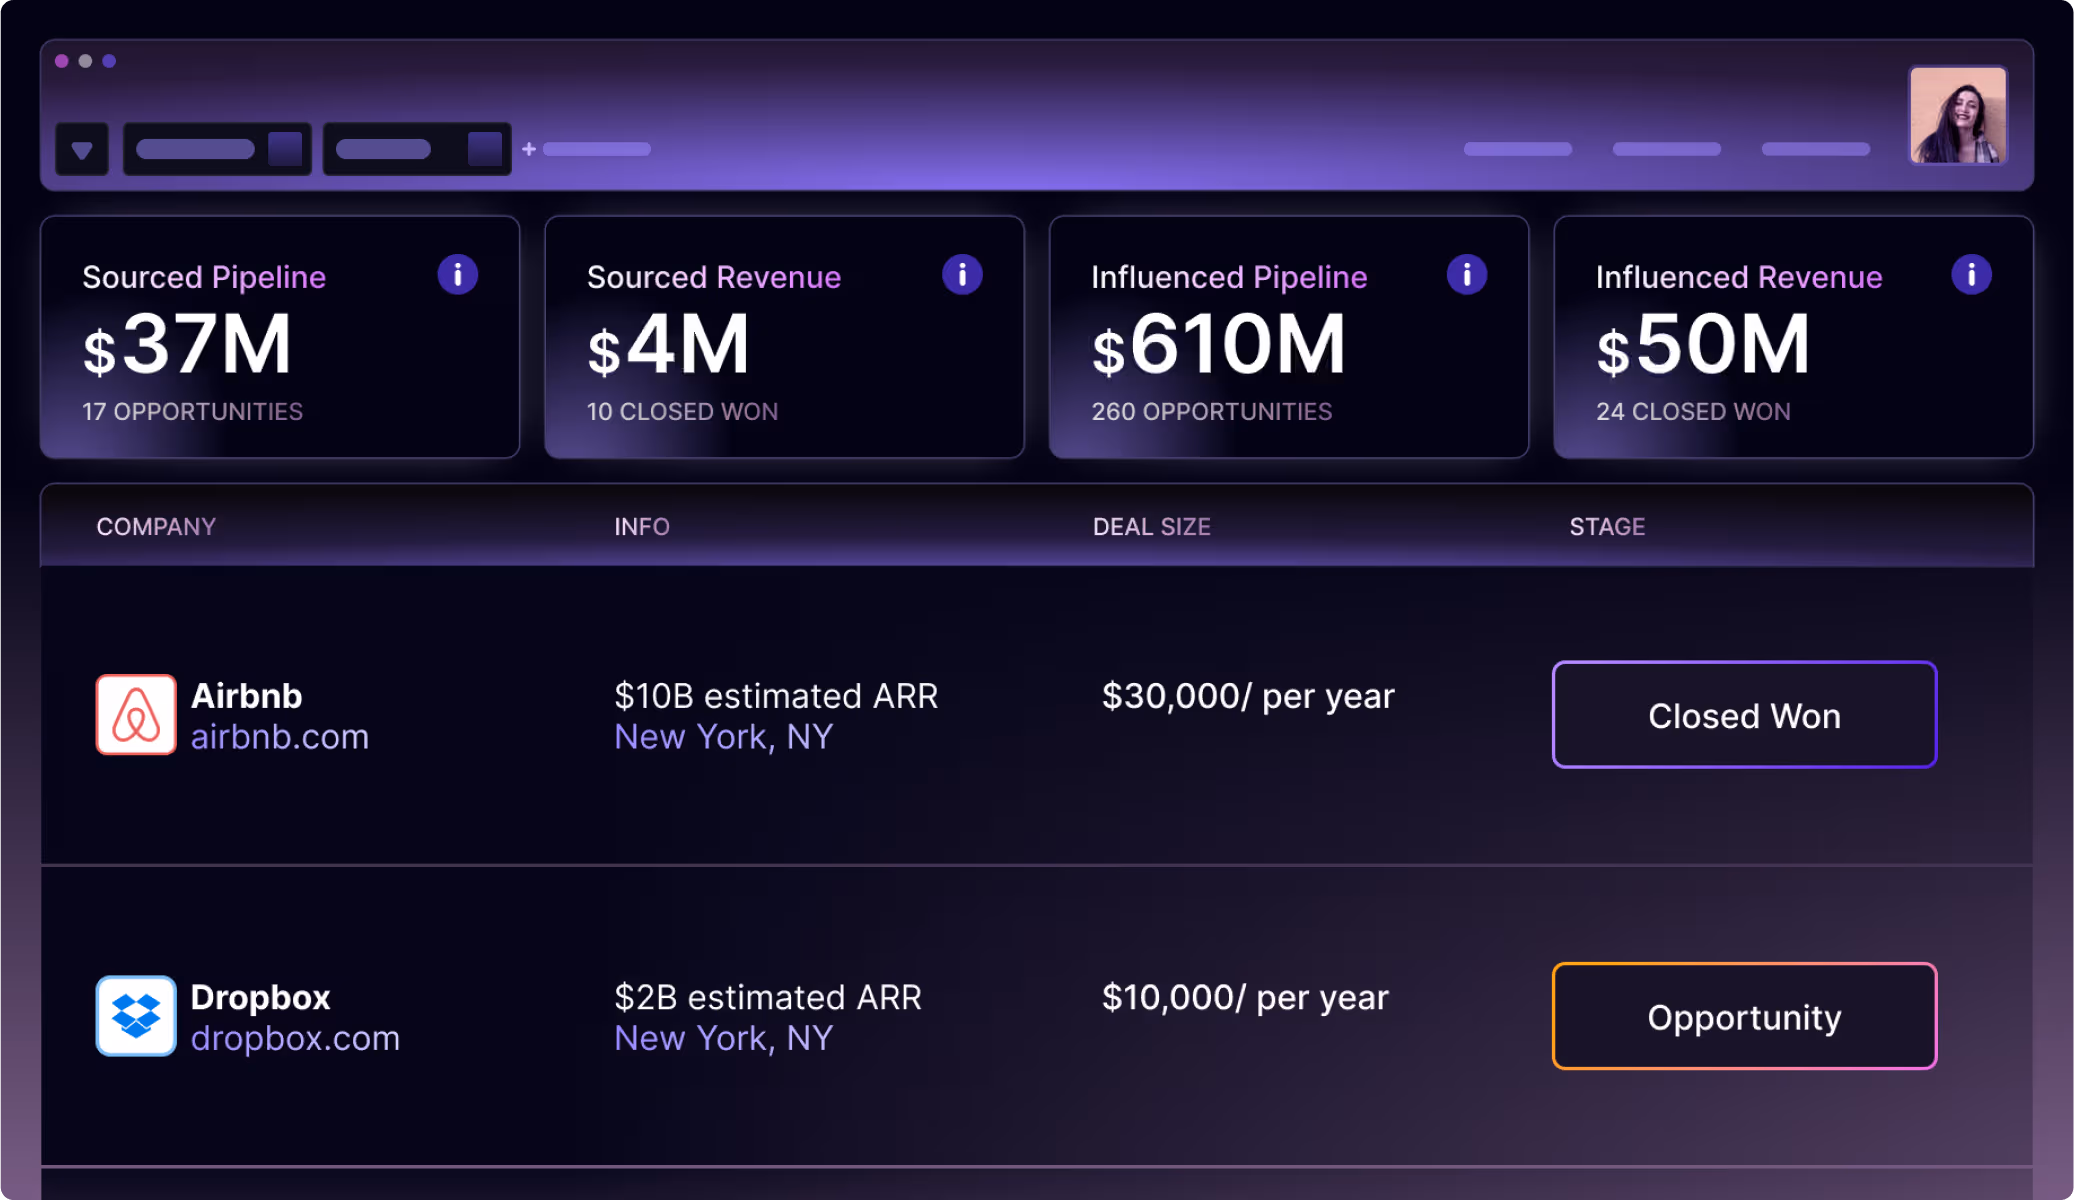Click the Airbnb logo
This screenshot has height=1200, width=2074.
(136, 715)
